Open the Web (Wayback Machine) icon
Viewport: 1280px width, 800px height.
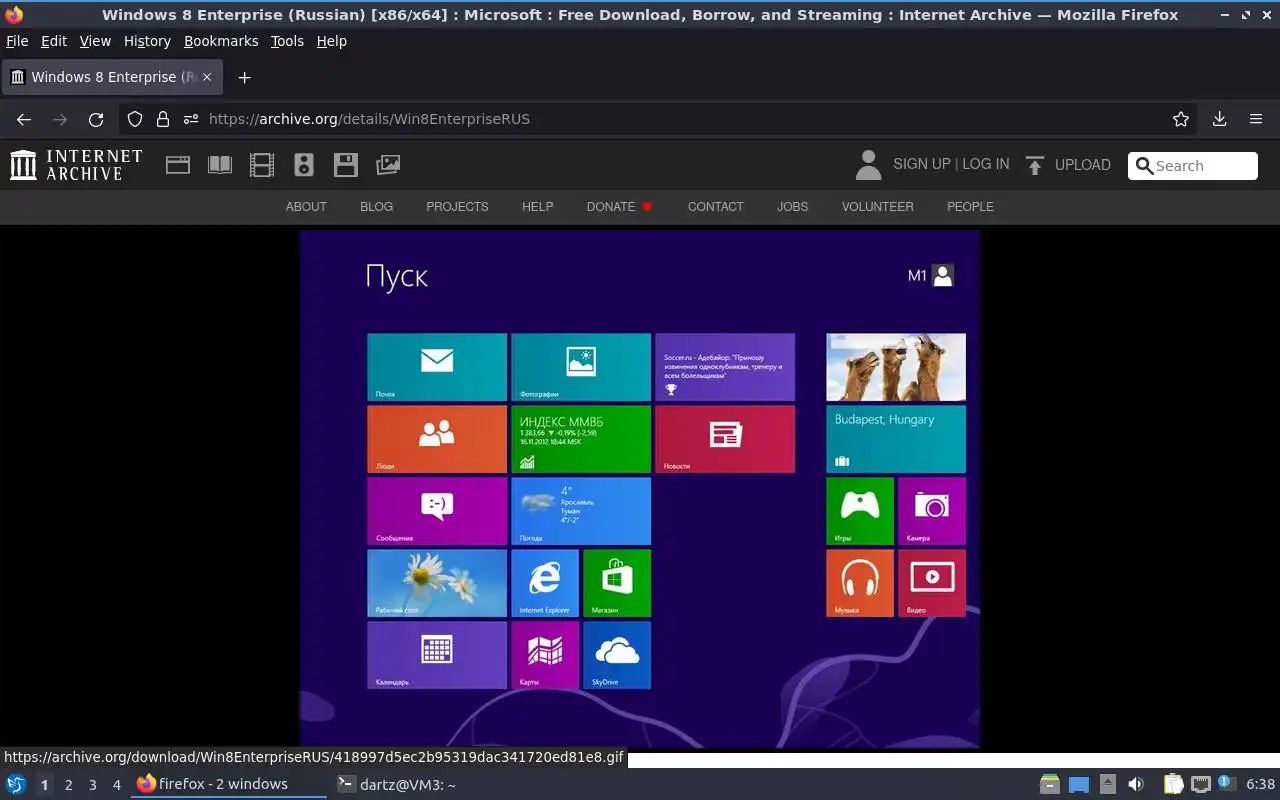point(178,165)
